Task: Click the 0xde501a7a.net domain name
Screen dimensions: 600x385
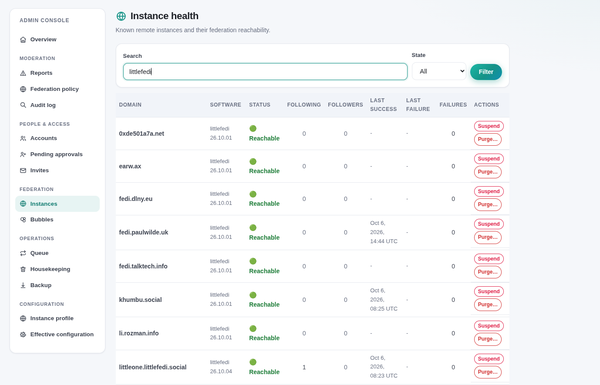Action: 142,134
